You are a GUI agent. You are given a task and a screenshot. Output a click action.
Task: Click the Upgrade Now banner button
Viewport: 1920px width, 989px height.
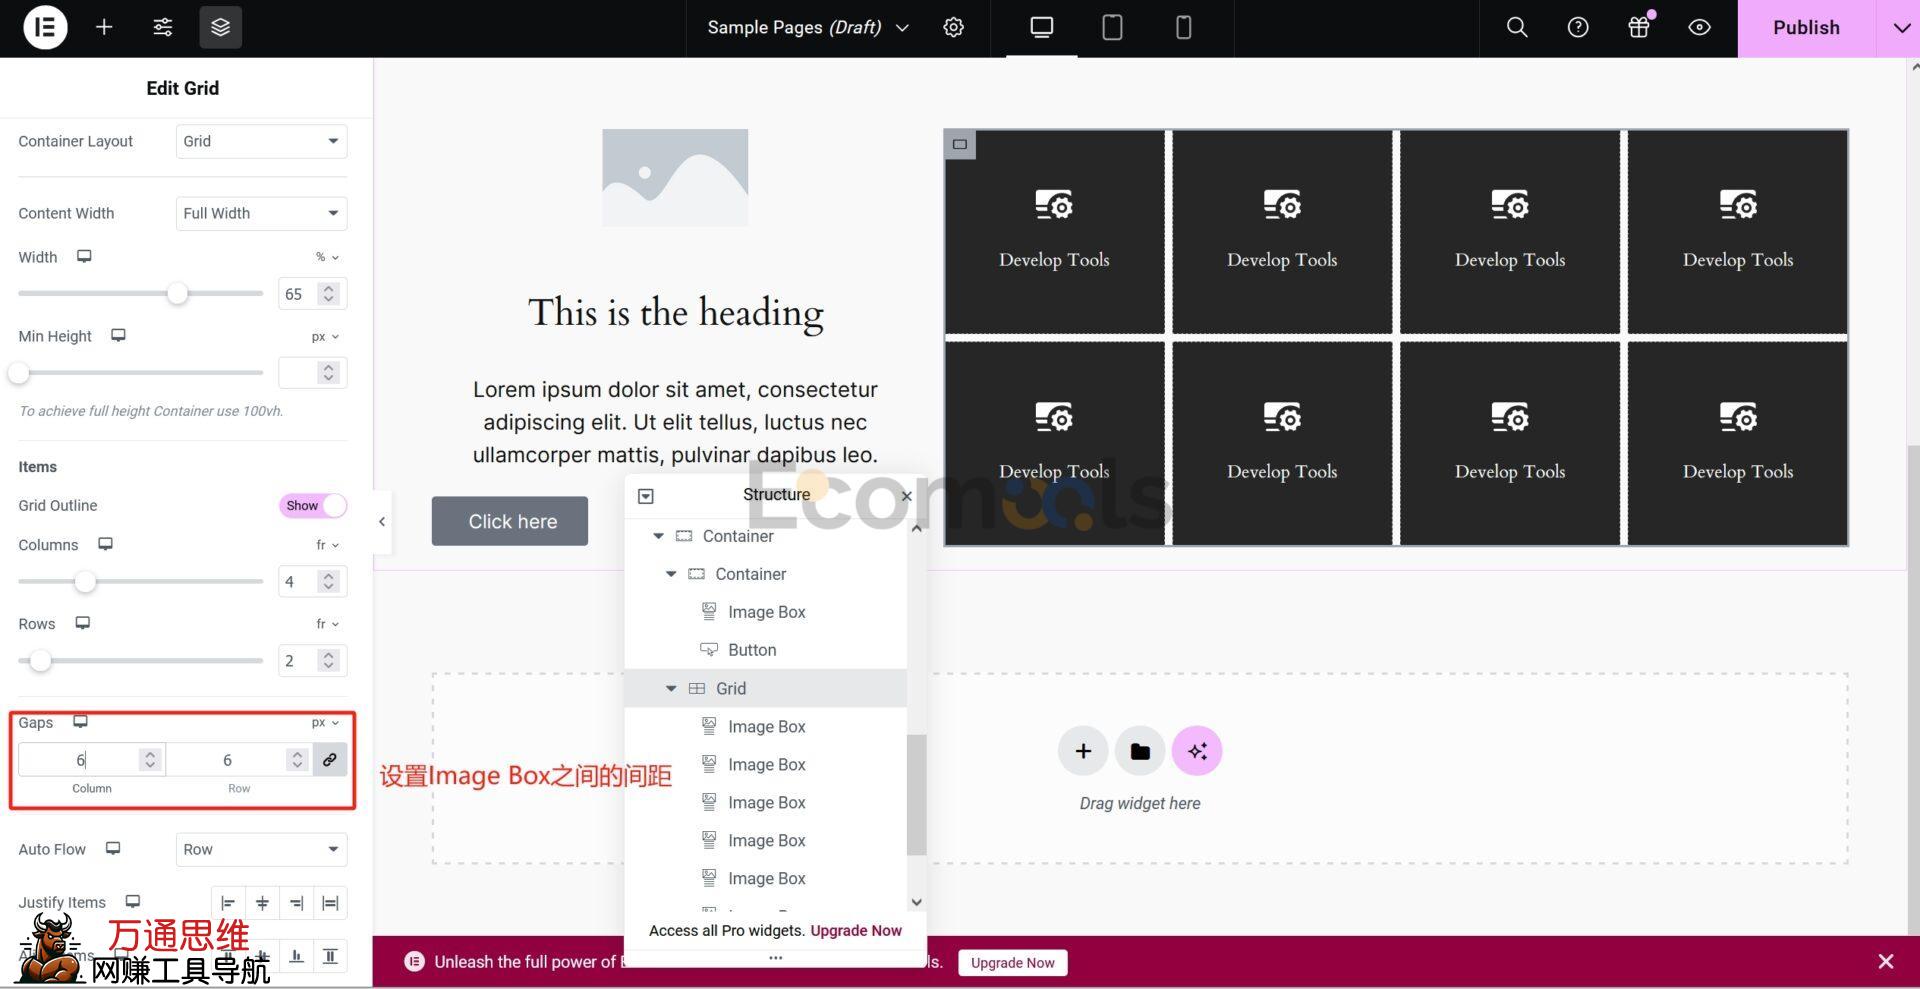(1012, 962)
